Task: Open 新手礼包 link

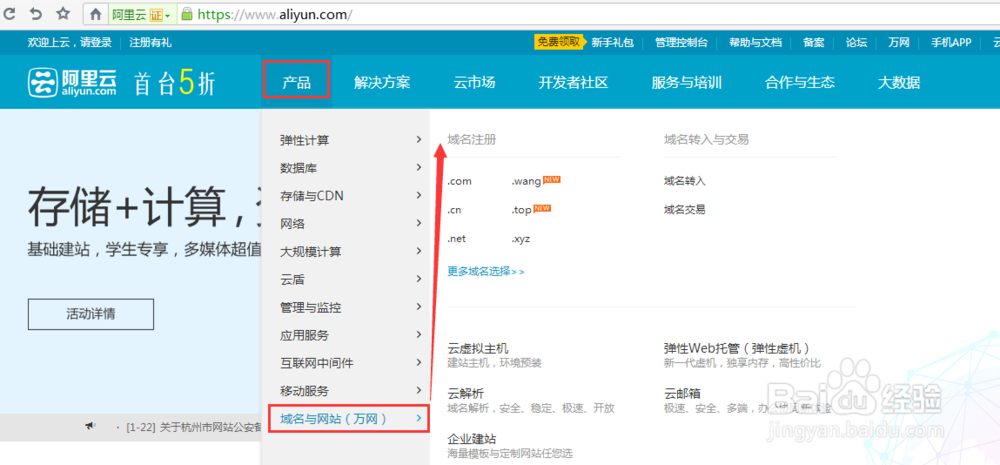Action: (612, 43)
